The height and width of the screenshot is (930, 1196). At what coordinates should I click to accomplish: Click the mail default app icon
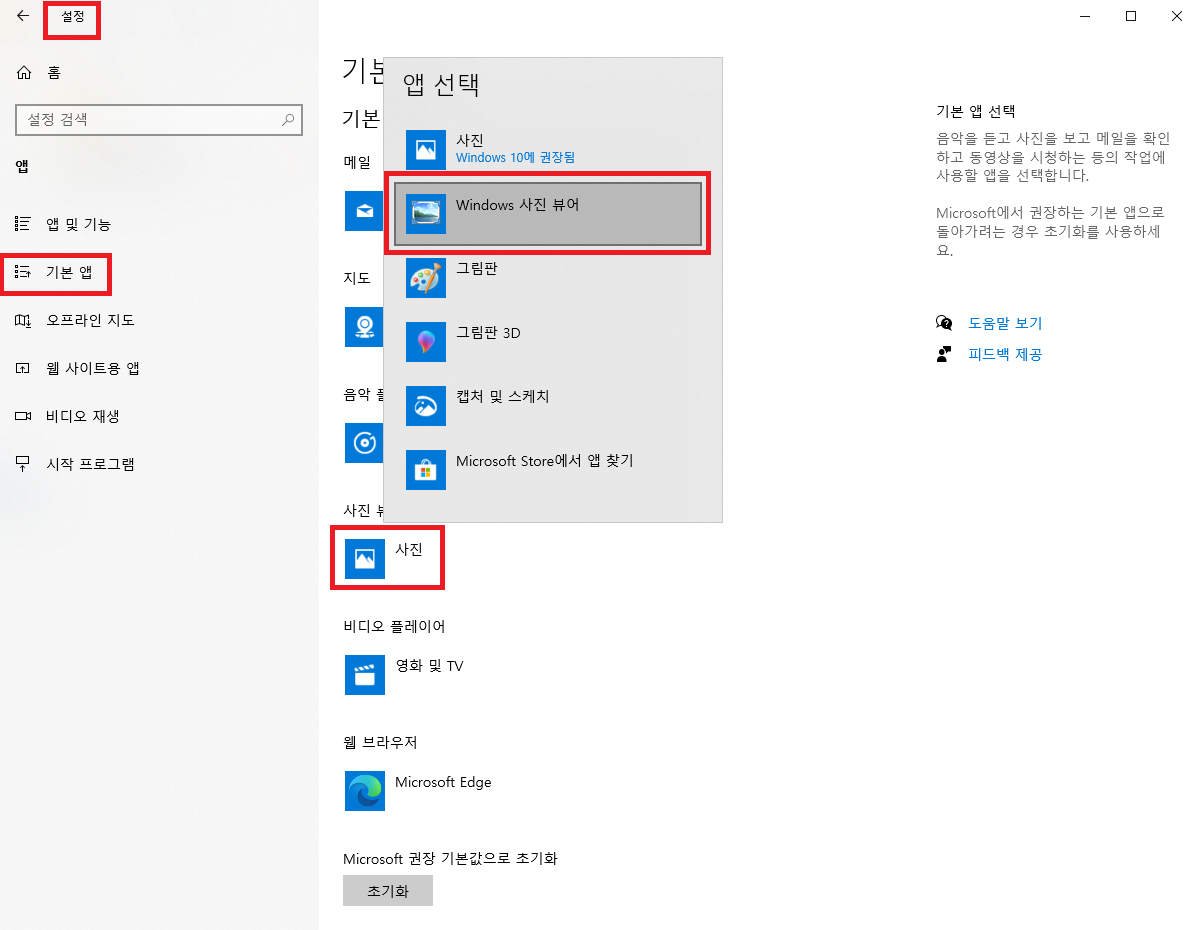point(364,211)
